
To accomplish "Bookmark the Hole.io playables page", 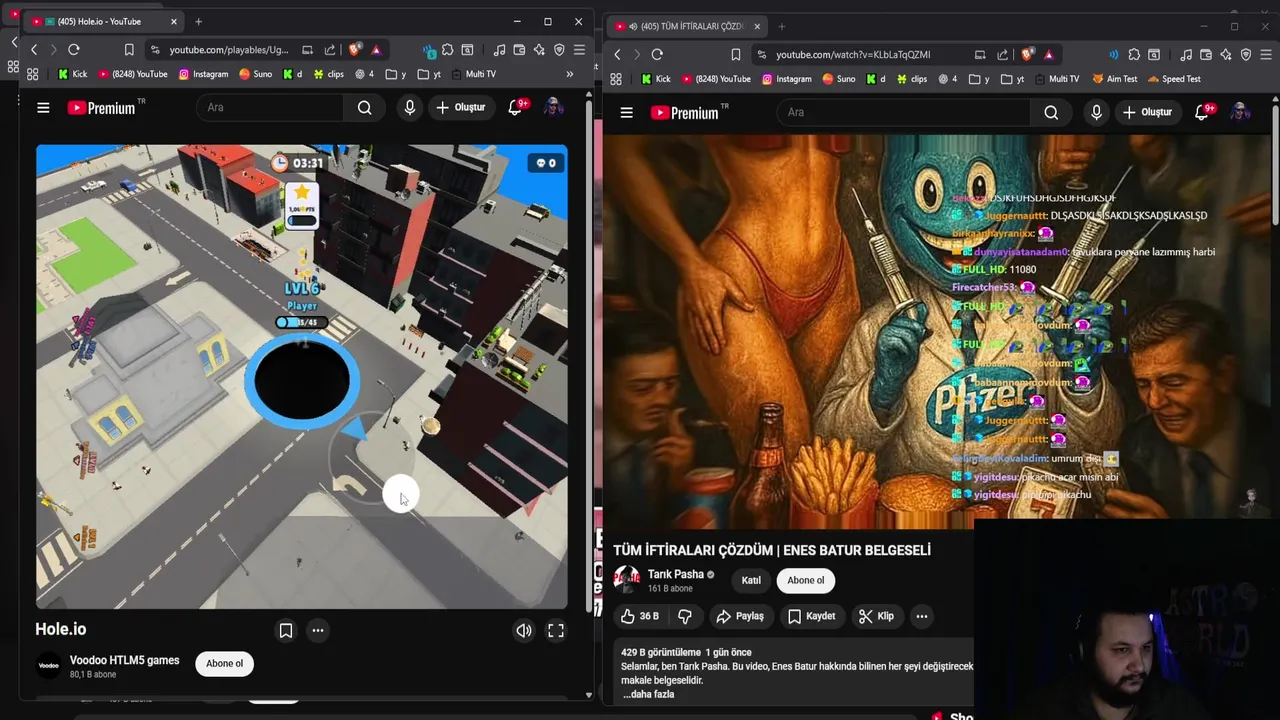I will (129, 50).
